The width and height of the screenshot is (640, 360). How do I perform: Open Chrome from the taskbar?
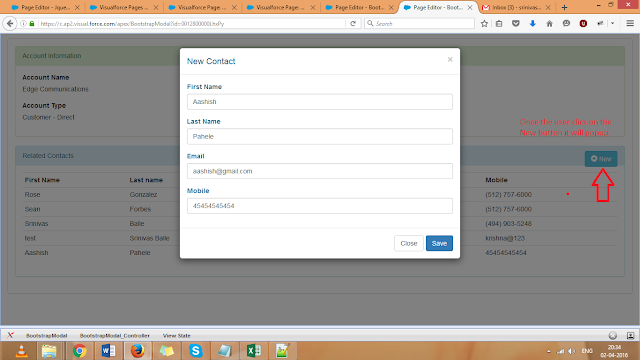[x=80, y=351]
